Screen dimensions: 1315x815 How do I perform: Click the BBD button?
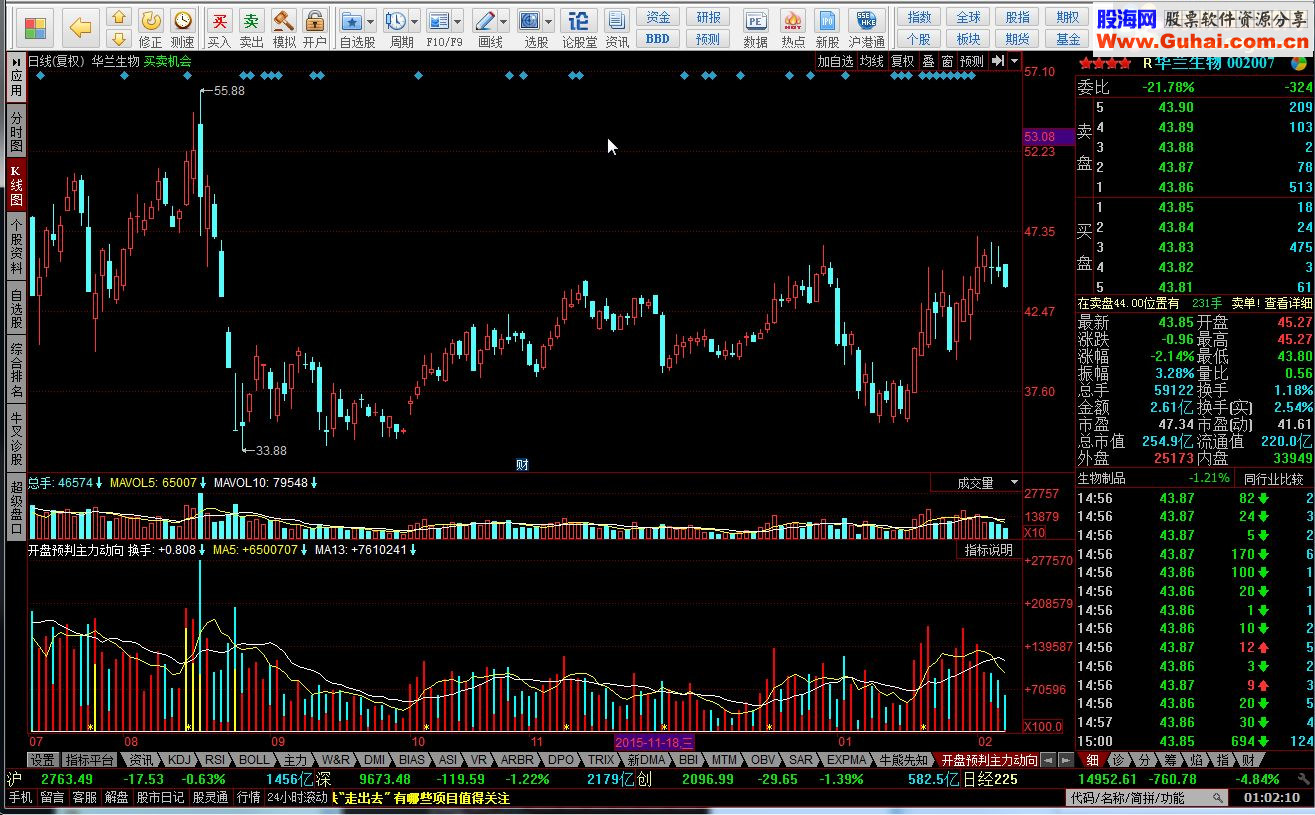point(658,38)
